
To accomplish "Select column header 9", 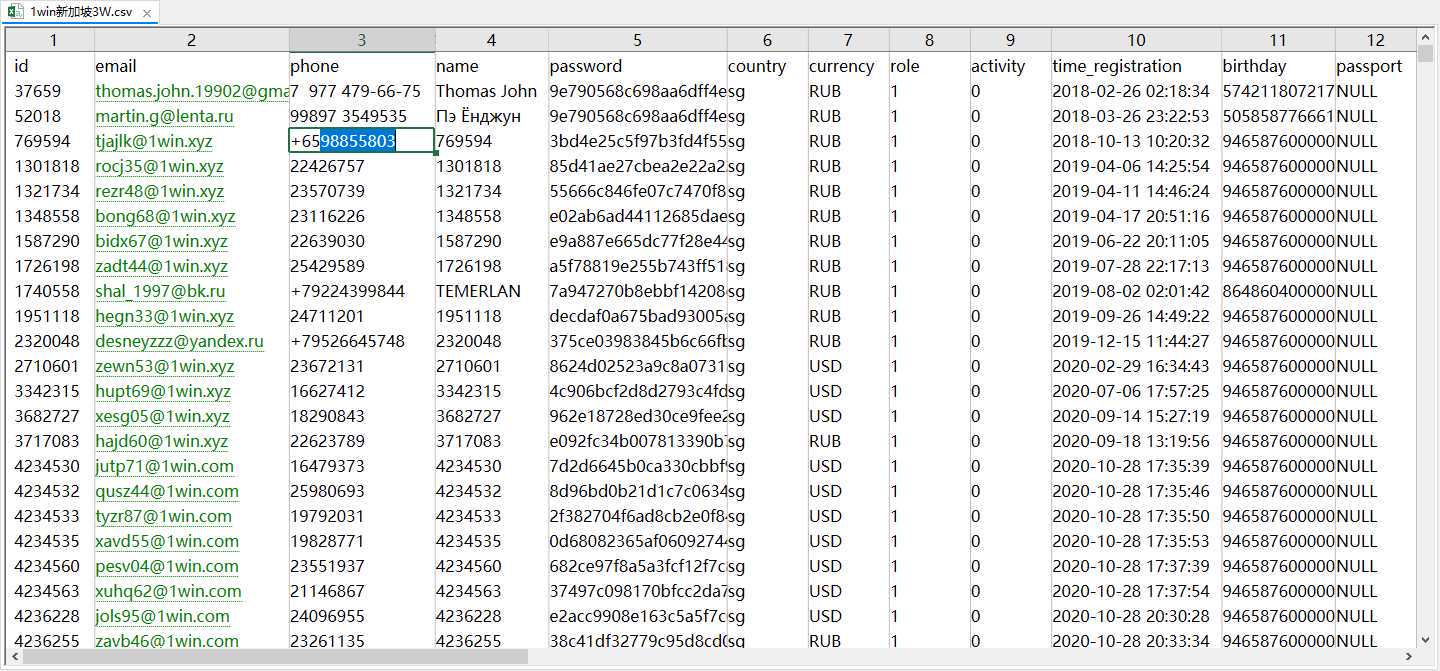I will (1010, 41).
